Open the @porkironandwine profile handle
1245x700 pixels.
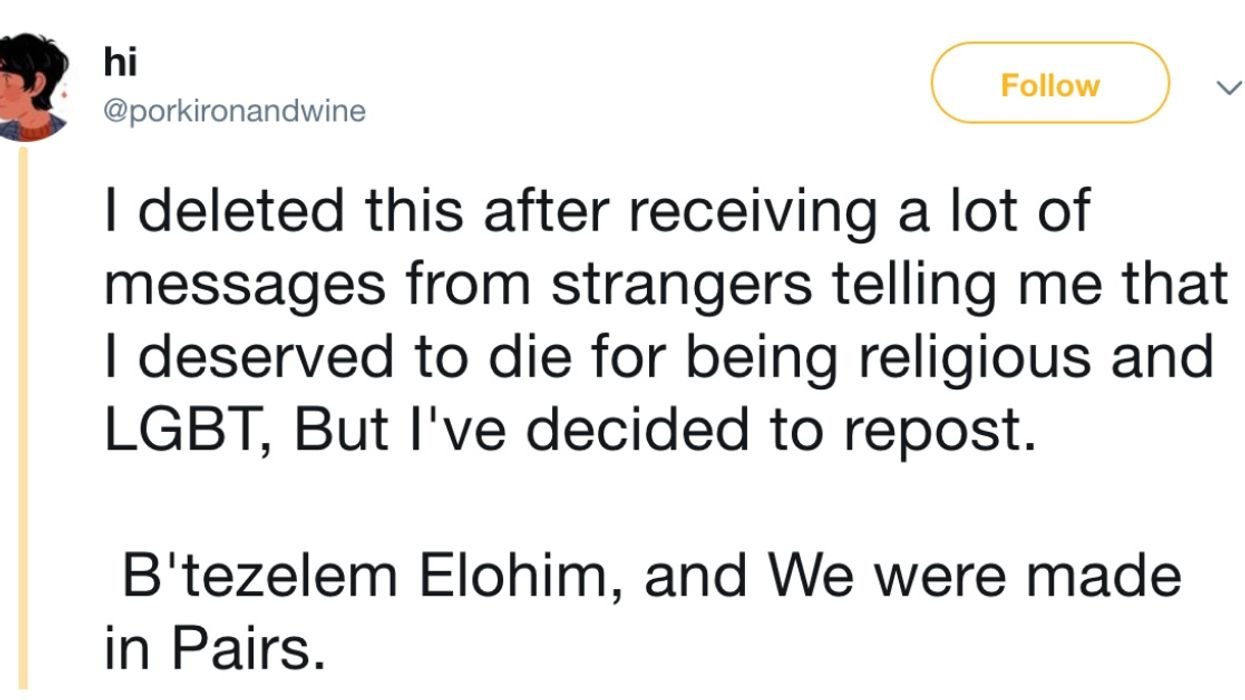(x=235, y=111)
